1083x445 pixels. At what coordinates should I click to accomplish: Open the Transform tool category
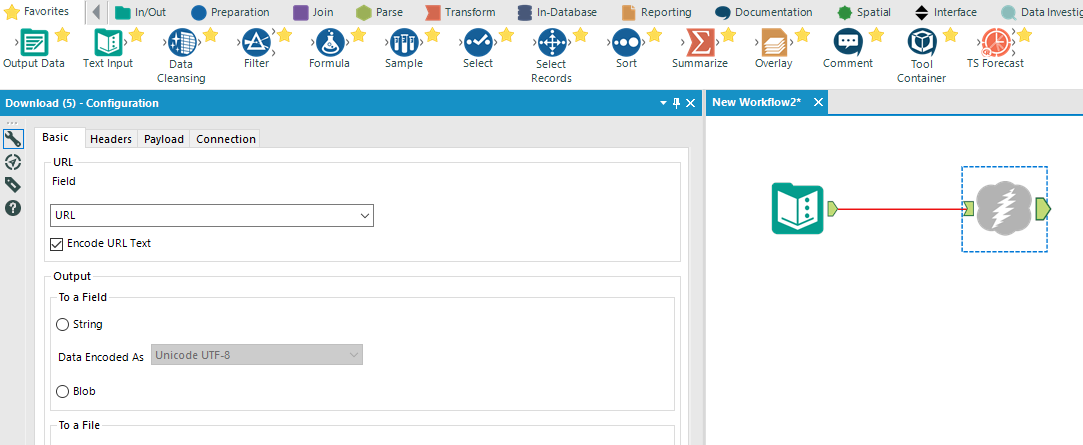tap(461, 12)
